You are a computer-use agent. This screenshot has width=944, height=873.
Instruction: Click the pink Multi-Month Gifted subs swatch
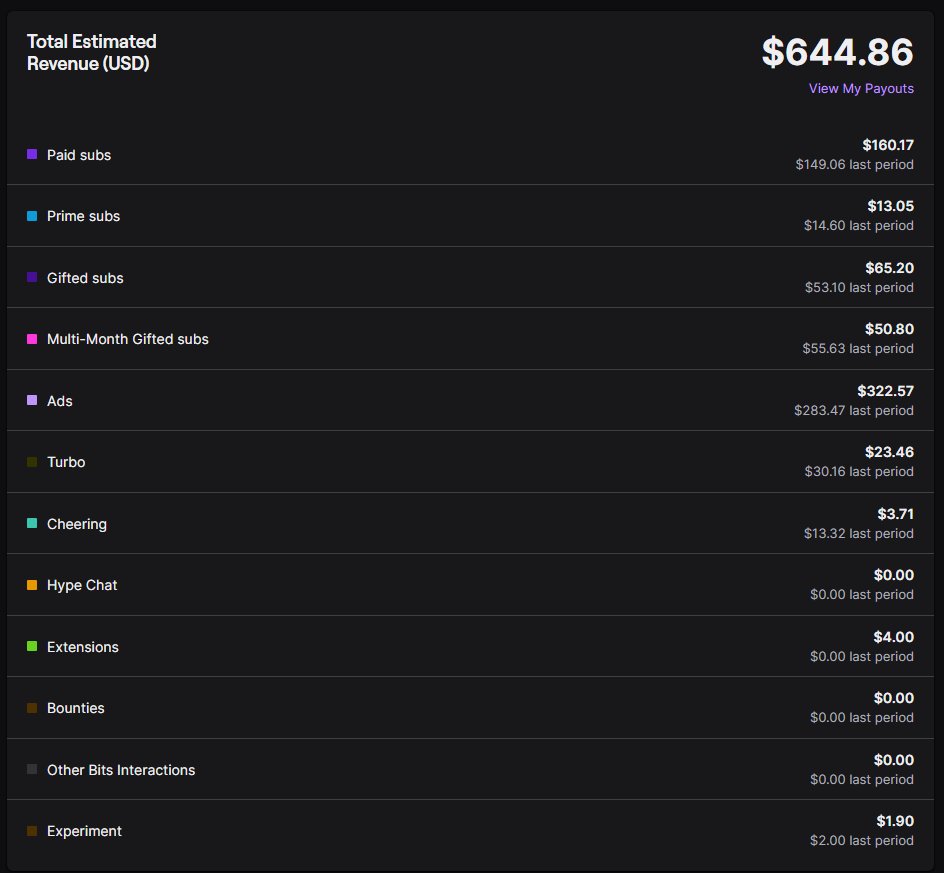coord(32,339)
